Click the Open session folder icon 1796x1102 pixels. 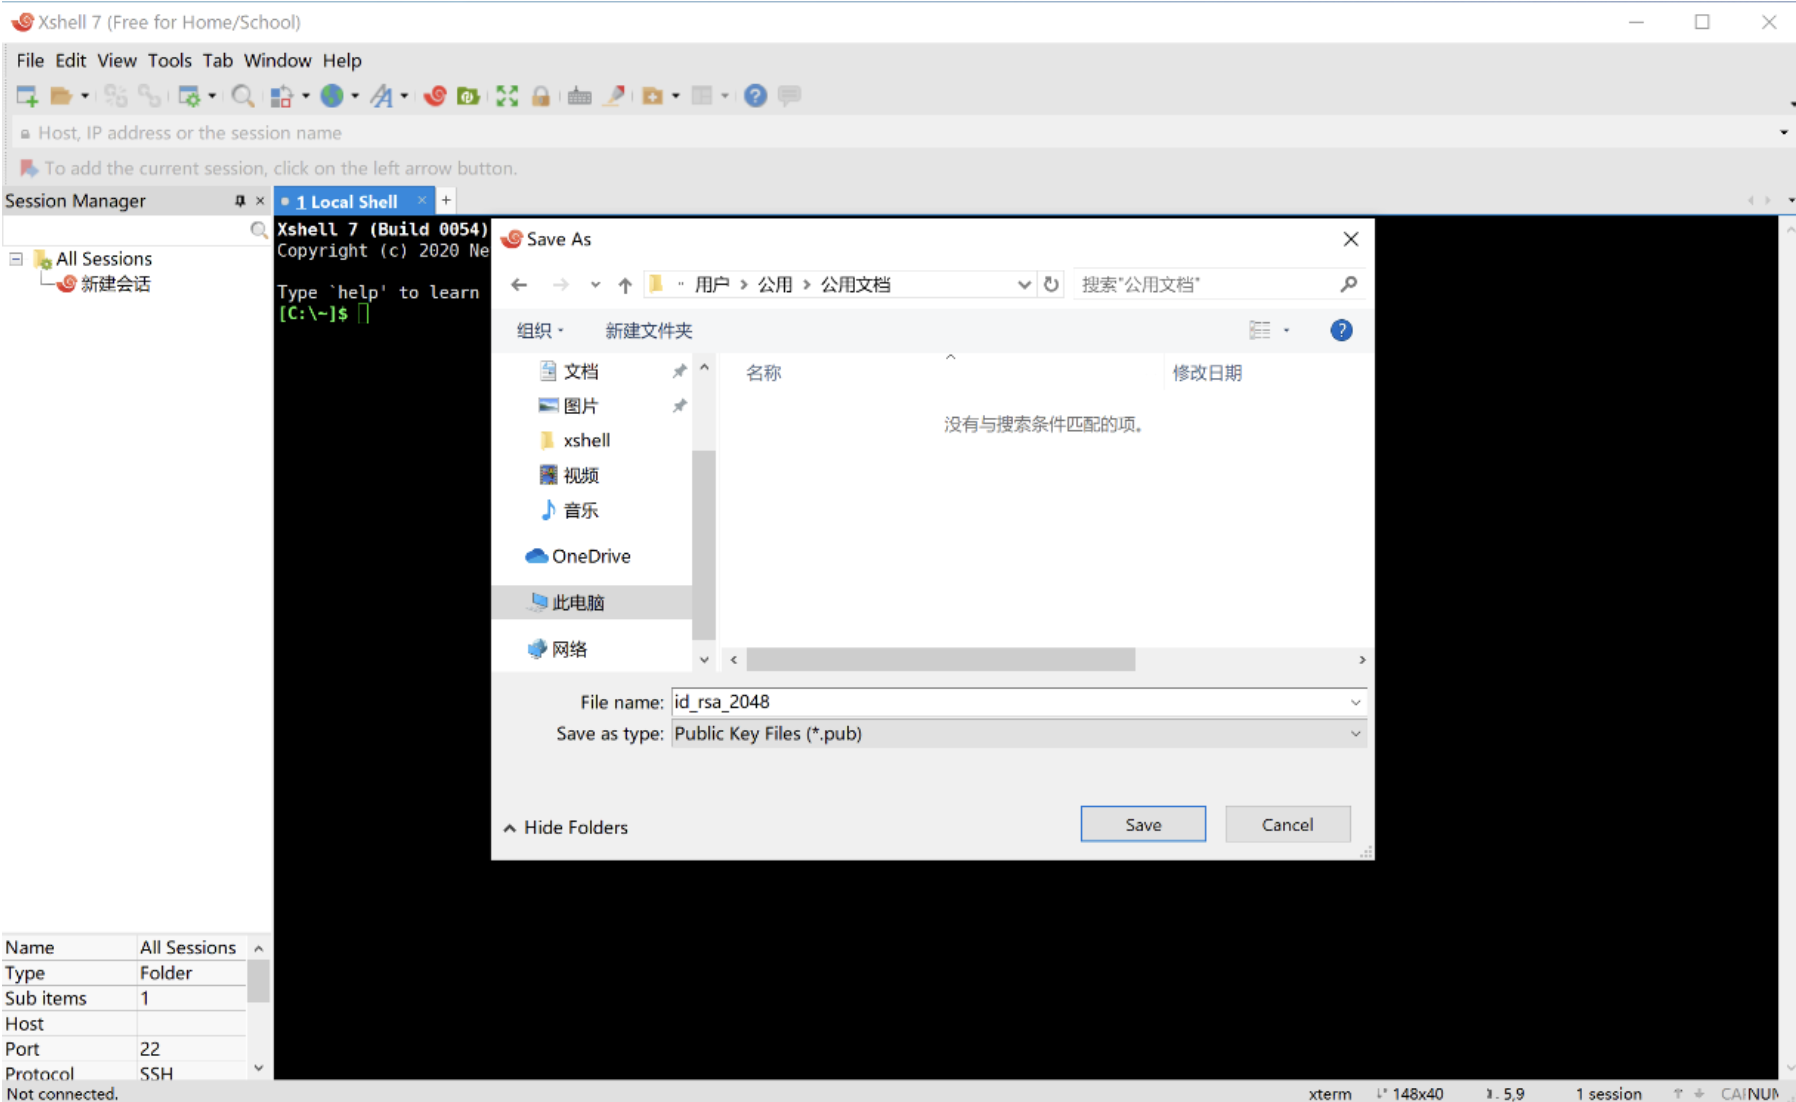pyautogui.click(x=61, y=96)
